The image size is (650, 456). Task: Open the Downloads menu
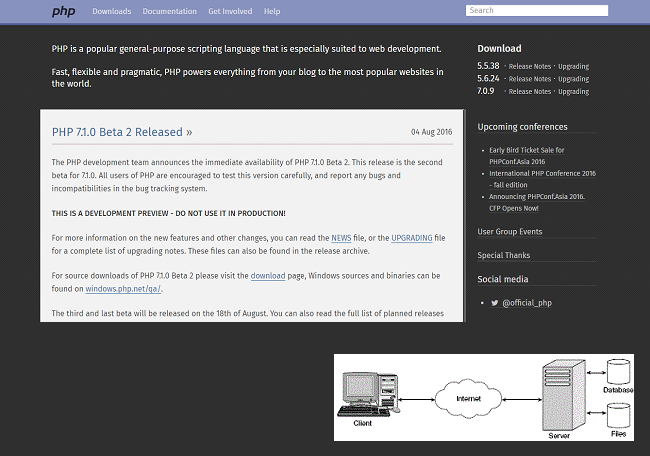click(112, 12)
